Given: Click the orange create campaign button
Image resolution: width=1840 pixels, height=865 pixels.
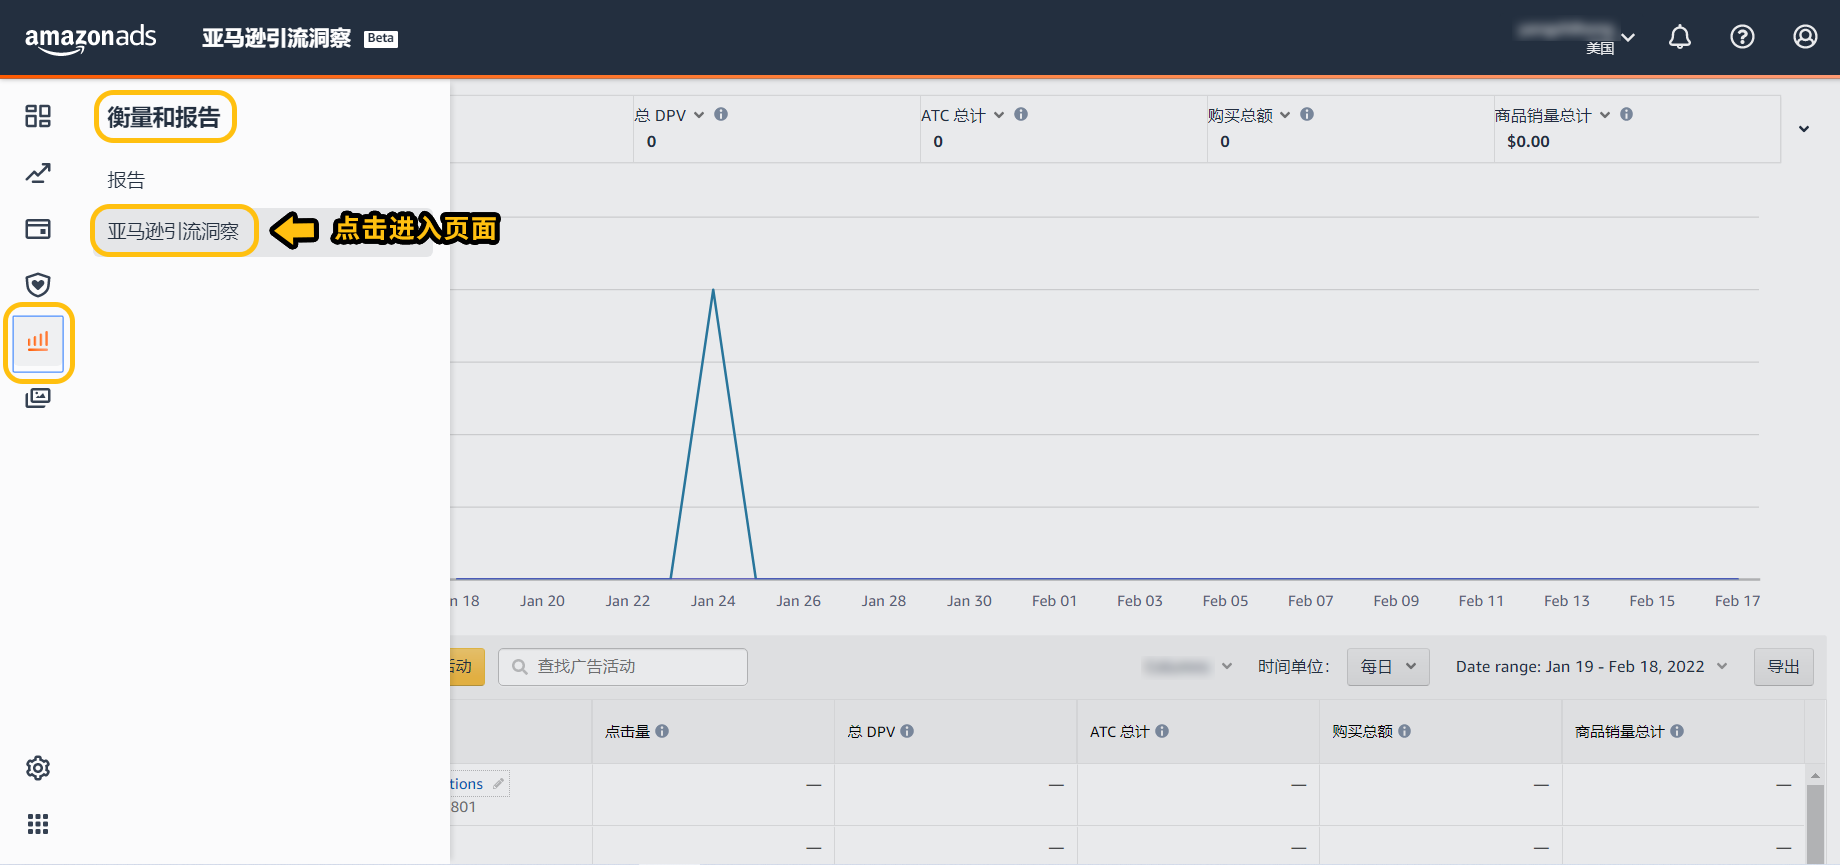Looking at the screenshot, I should tap(467, 667).
